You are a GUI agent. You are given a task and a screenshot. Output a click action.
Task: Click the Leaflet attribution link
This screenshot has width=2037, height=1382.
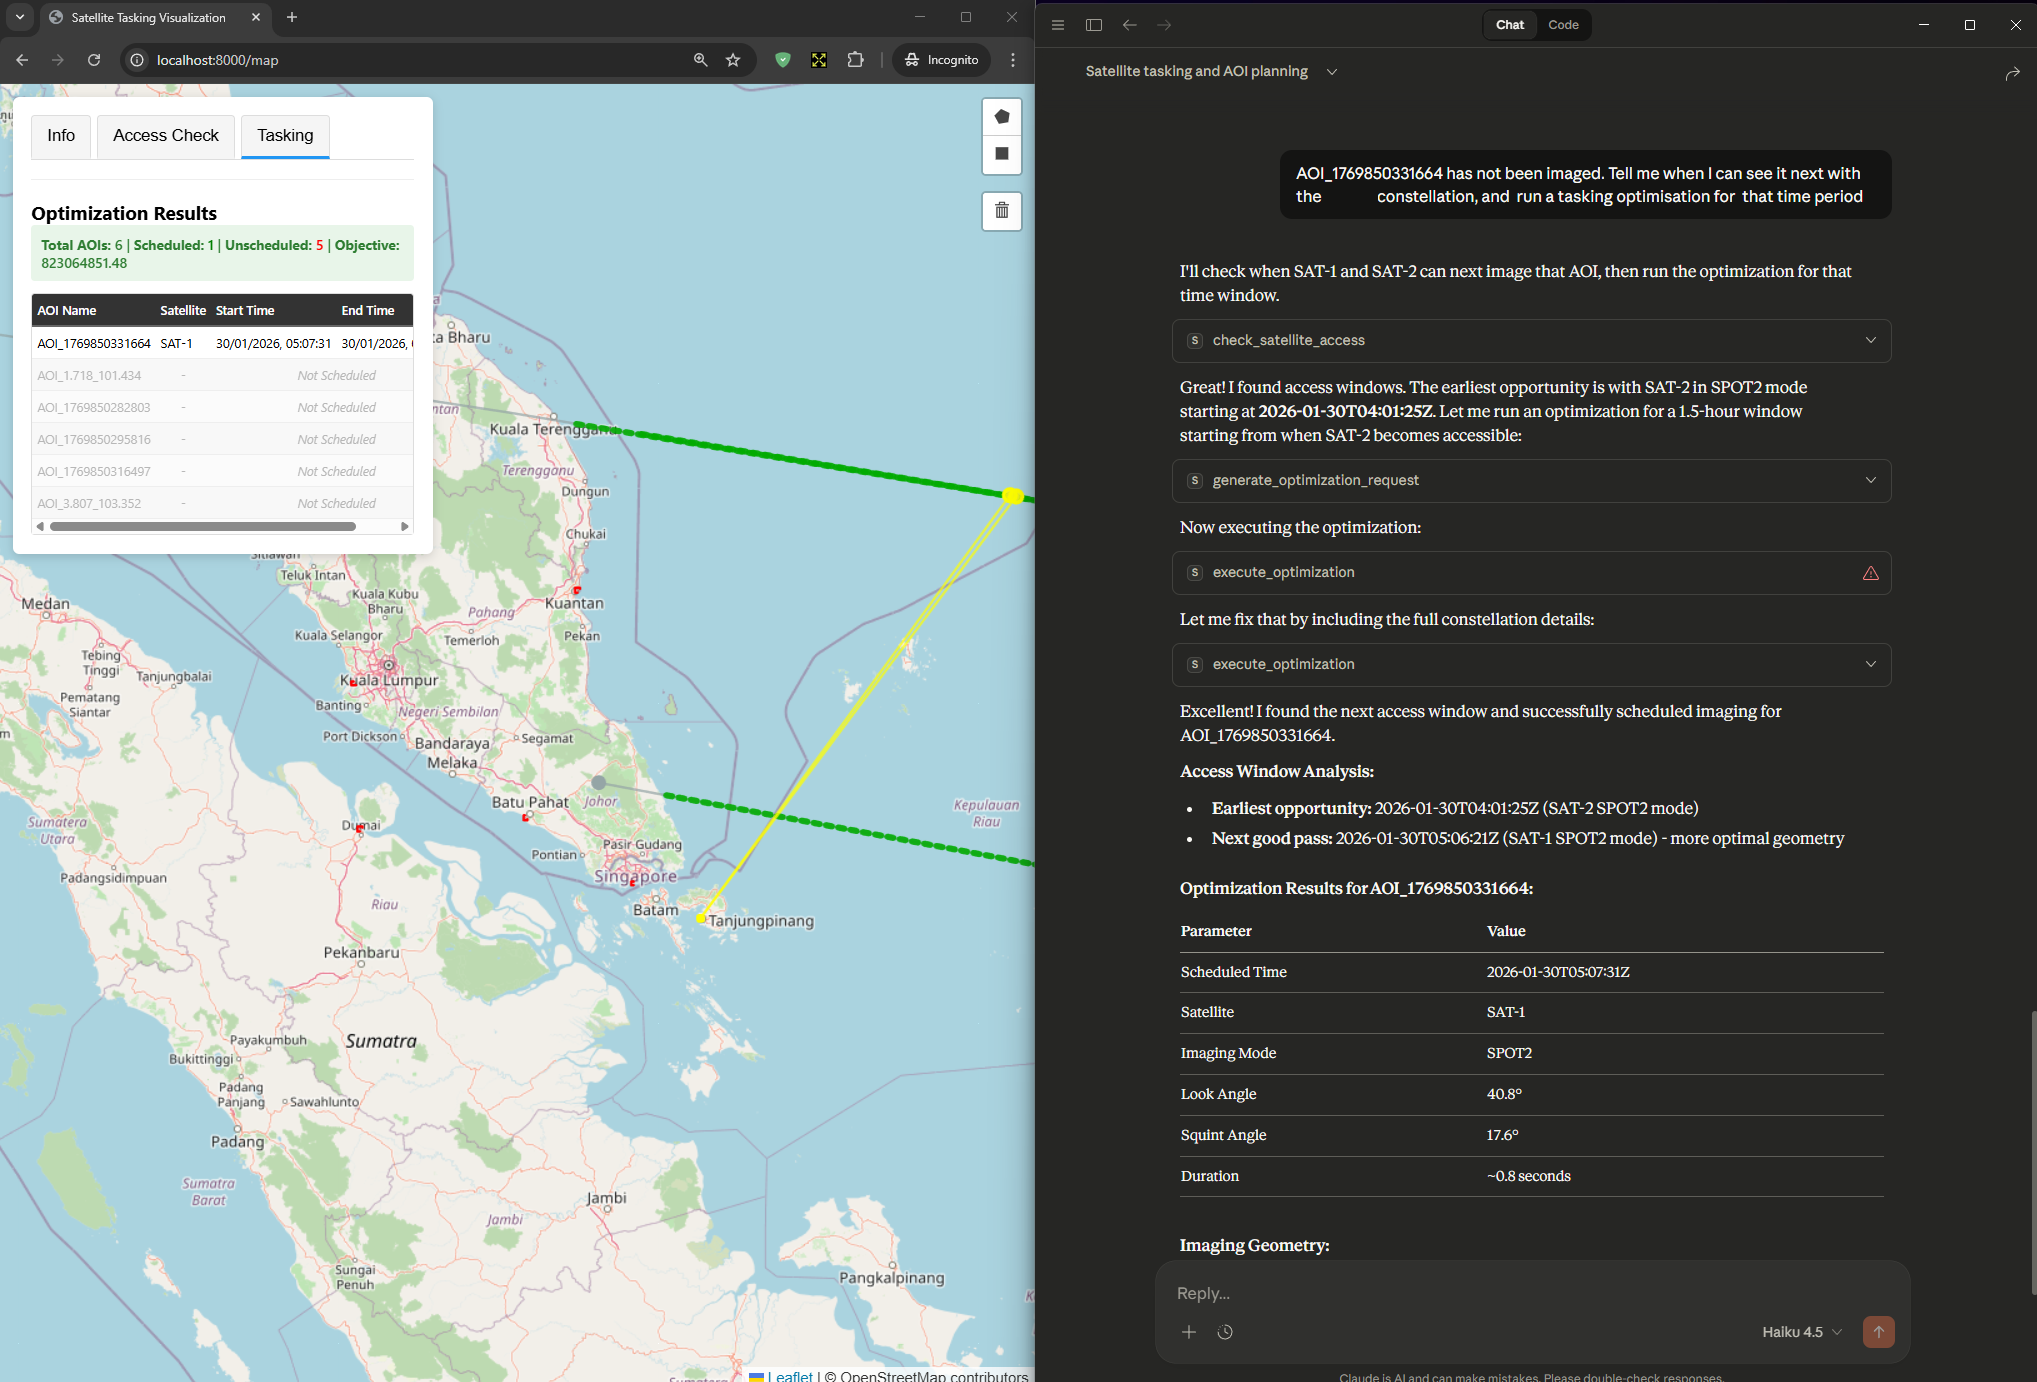click(794, 1376)
